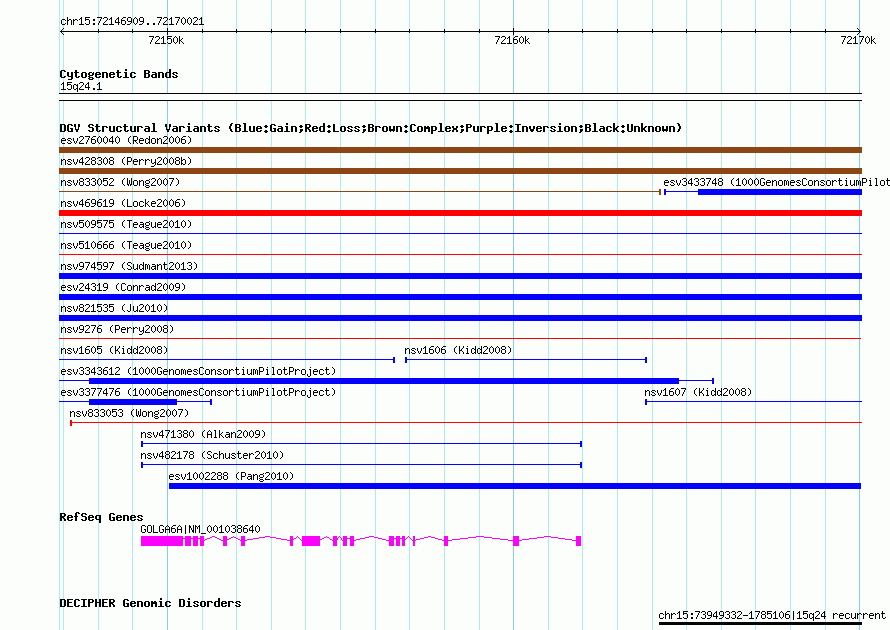890x630 pixels.
Task: Click nsv833053 (Wong2007) variant label
Action: [129, 413]
